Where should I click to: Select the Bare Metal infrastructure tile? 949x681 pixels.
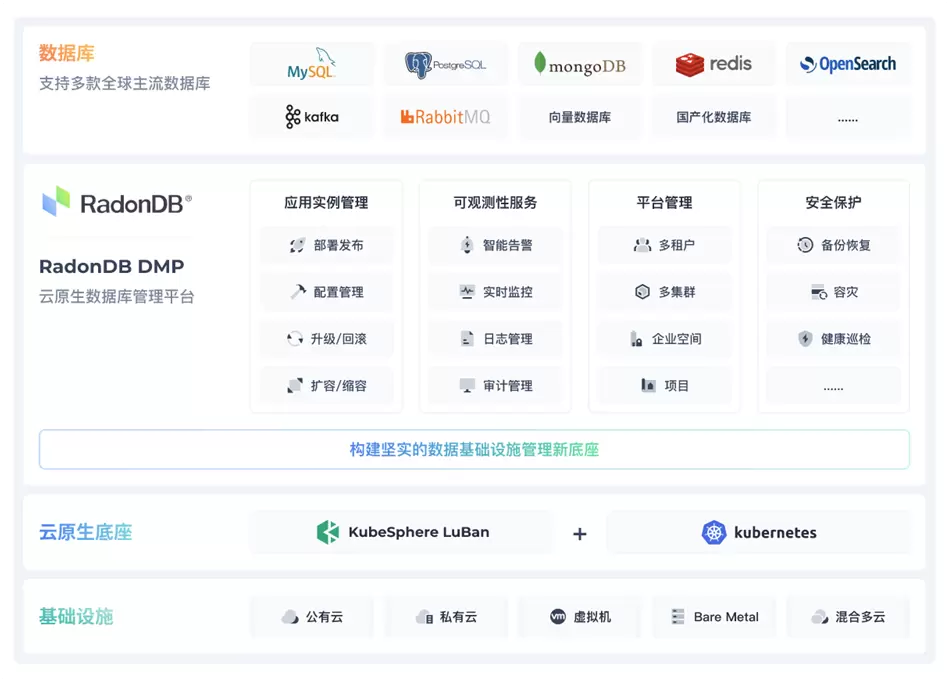coord(713,617)
